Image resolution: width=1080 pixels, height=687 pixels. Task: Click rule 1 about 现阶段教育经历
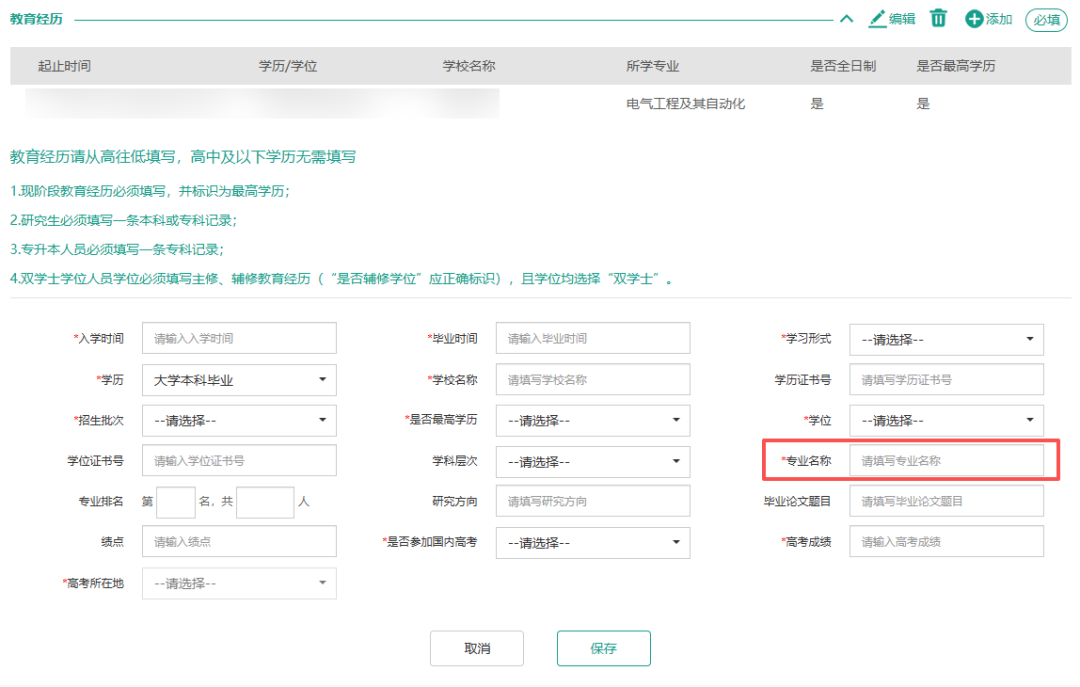click(x=149, y=191)
